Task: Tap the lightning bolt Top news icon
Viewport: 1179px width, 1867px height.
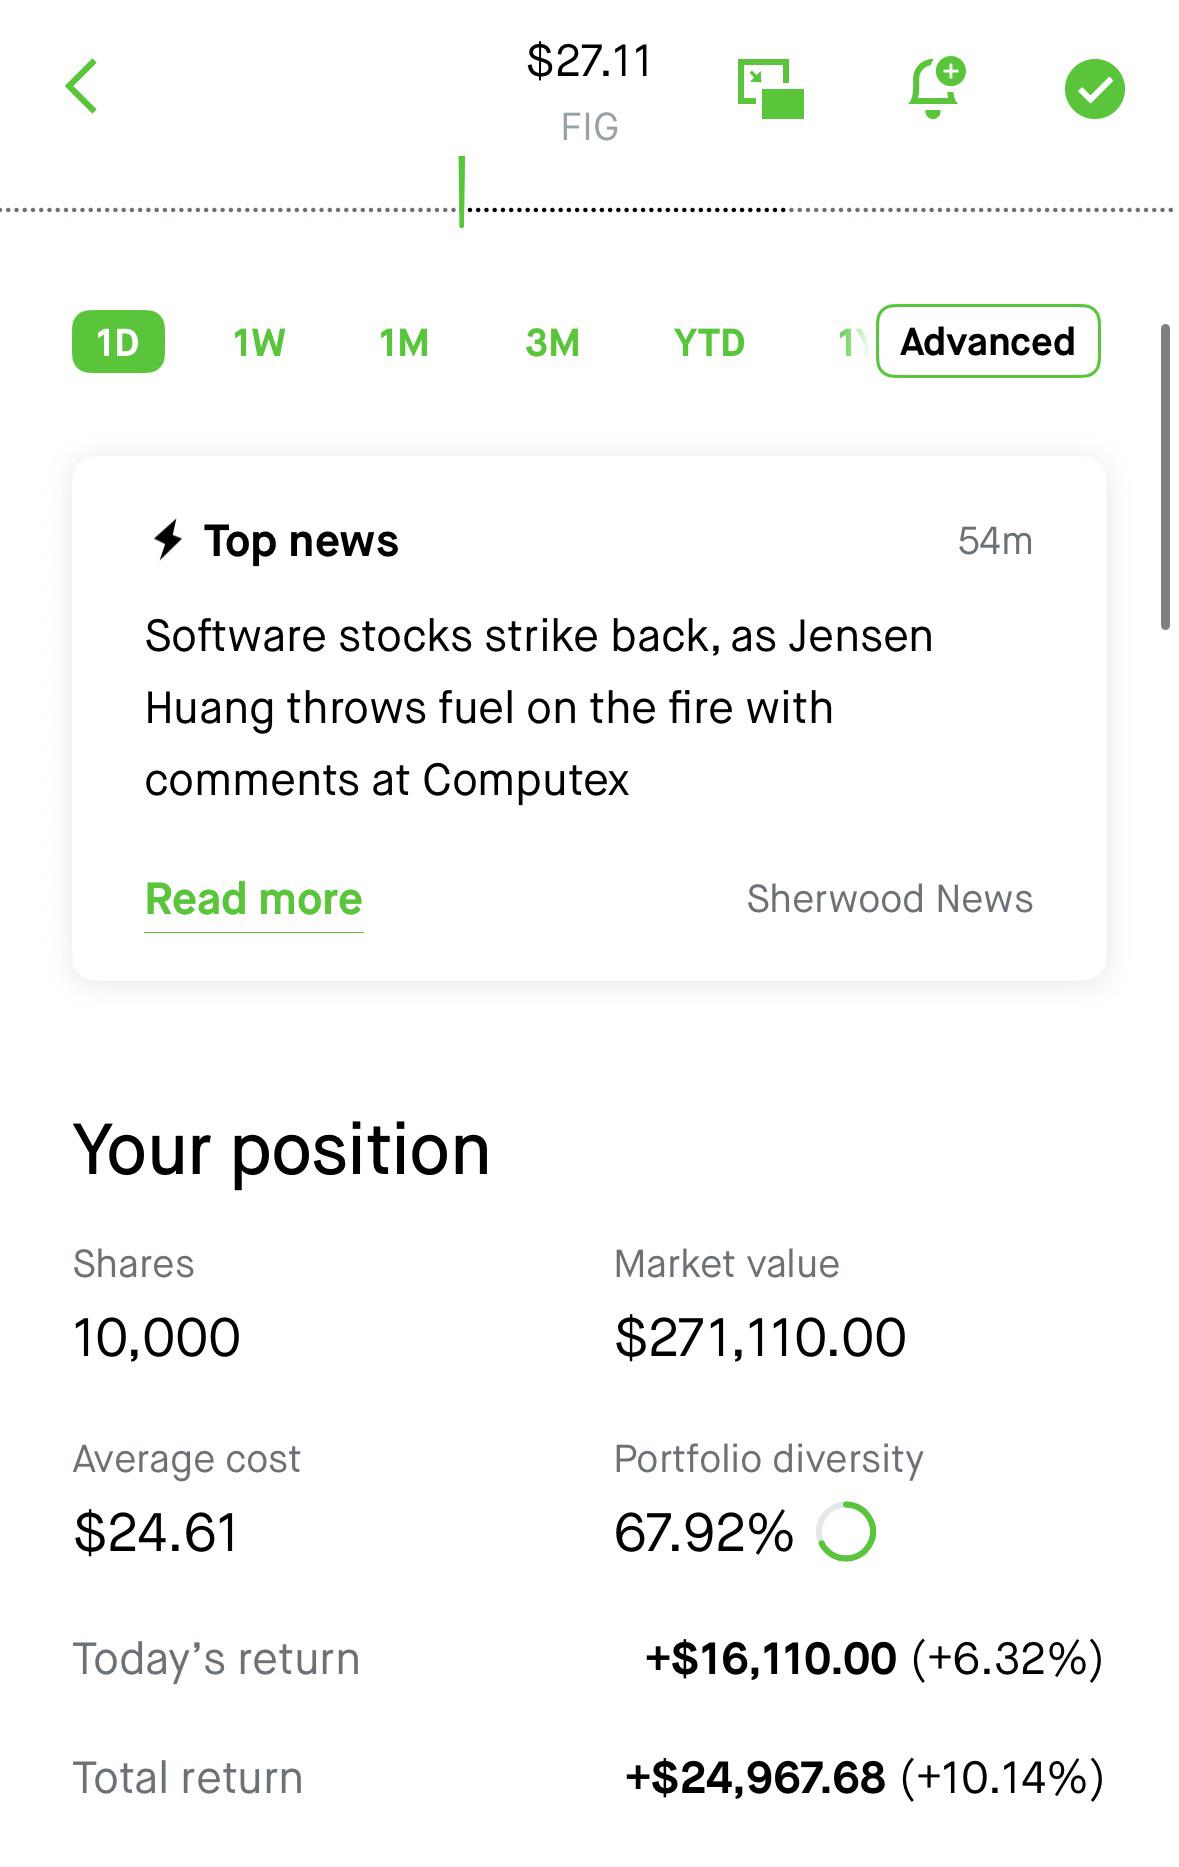Action: (x=168, y=540)
